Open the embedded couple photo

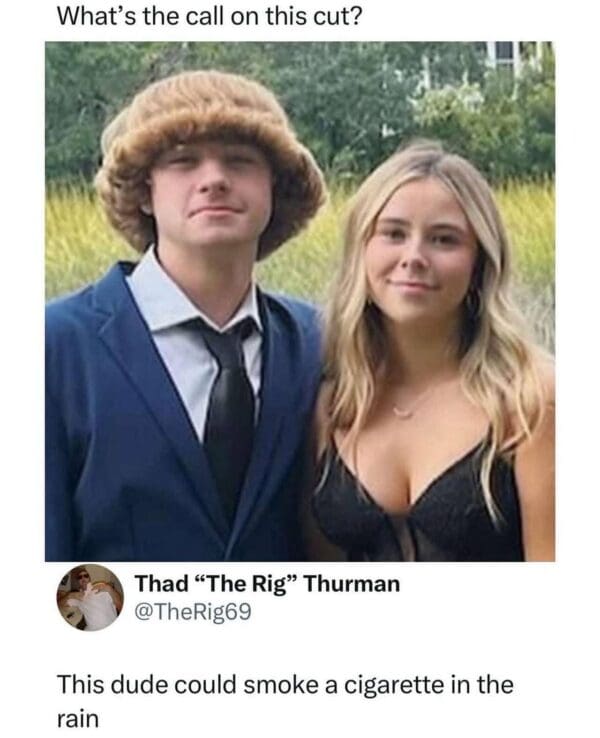(300, 301)
